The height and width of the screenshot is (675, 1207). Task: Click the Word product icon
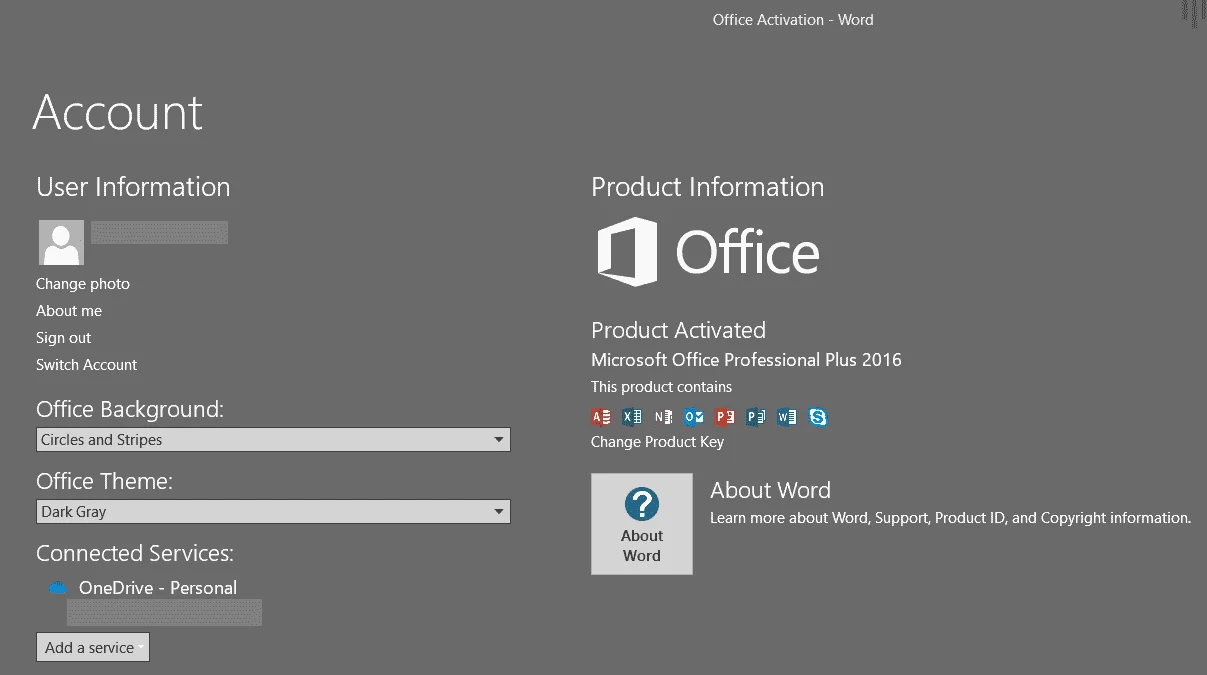click(x=787, y=417)
